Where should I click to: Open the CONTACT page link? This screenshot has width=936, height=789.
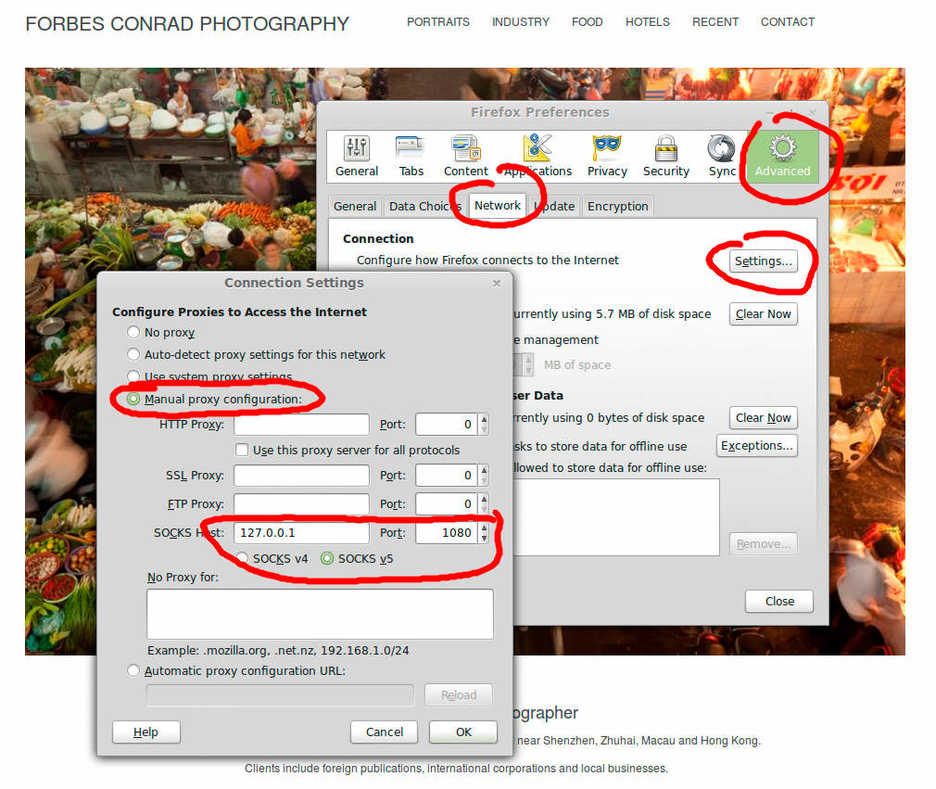[x=787, y=22]
